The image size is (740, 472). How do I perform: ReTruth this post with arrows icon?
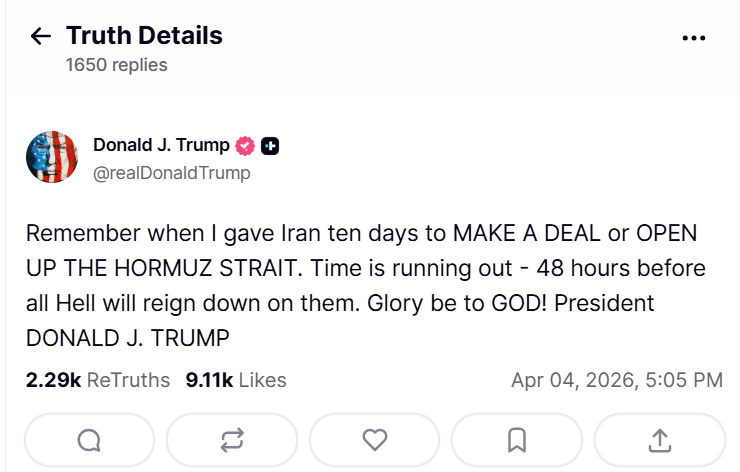pos(232,440)
